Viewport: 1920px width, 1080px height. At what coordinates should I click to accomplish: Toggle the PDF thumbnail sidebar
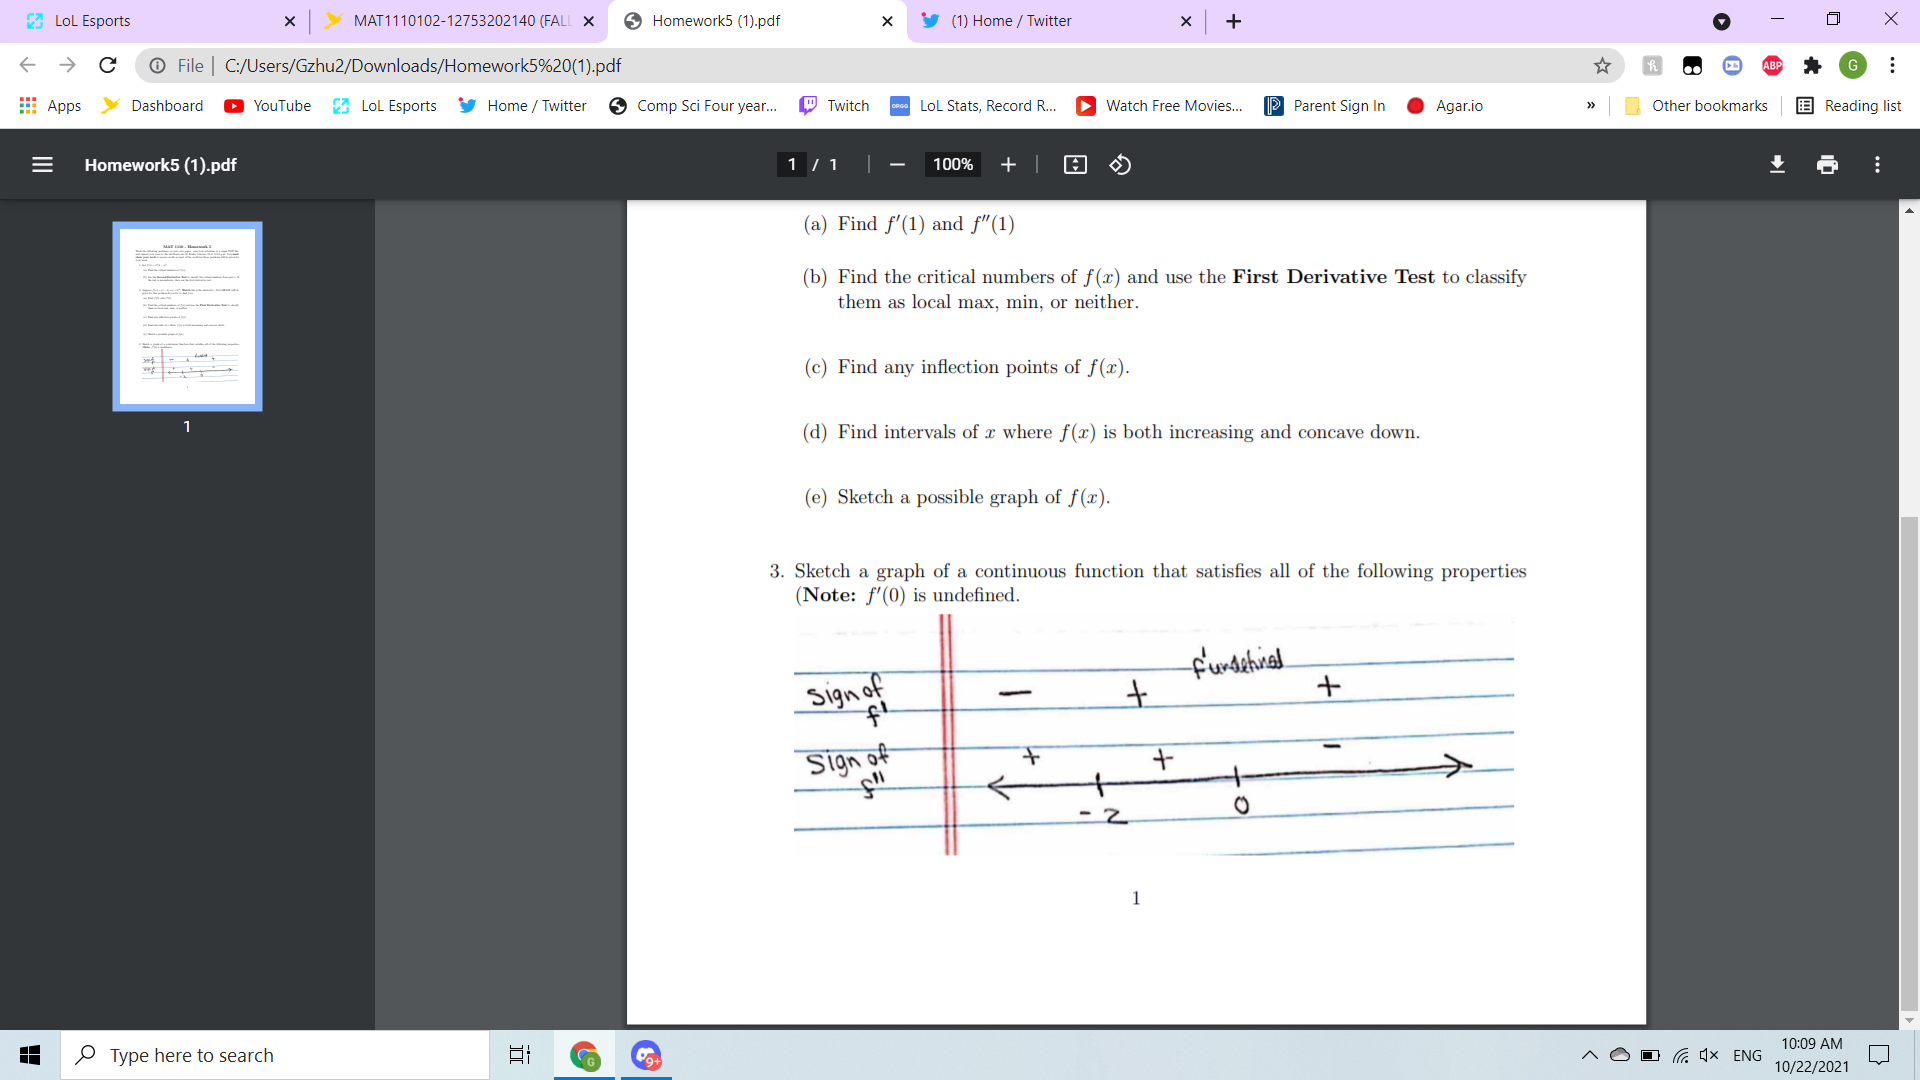click(42, 165)
